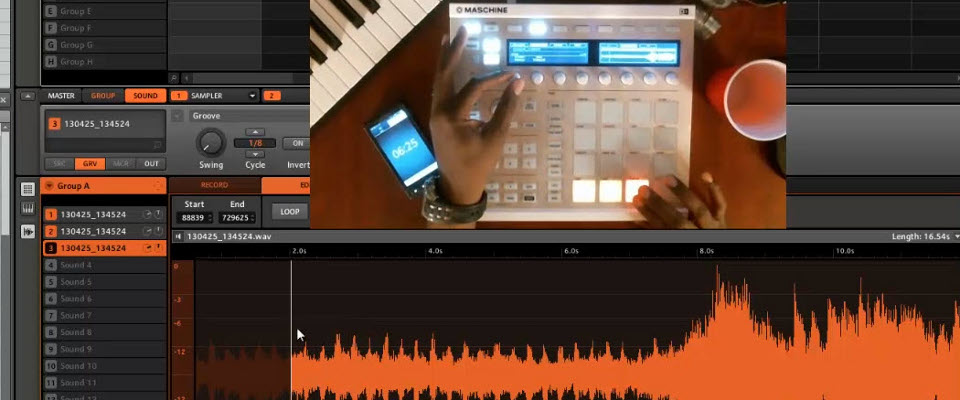The height and width of the screenshot is (400, 960).
Task: Collapse the control area with up-arrow button
Action: [x=28, y=96]
